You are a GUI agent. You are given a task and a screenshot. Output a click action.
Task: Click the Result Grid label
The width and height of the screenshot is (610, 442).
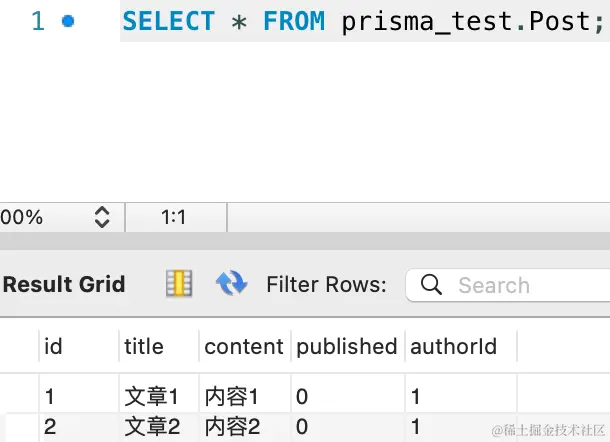pyautogui.click(x=64, y=284)
